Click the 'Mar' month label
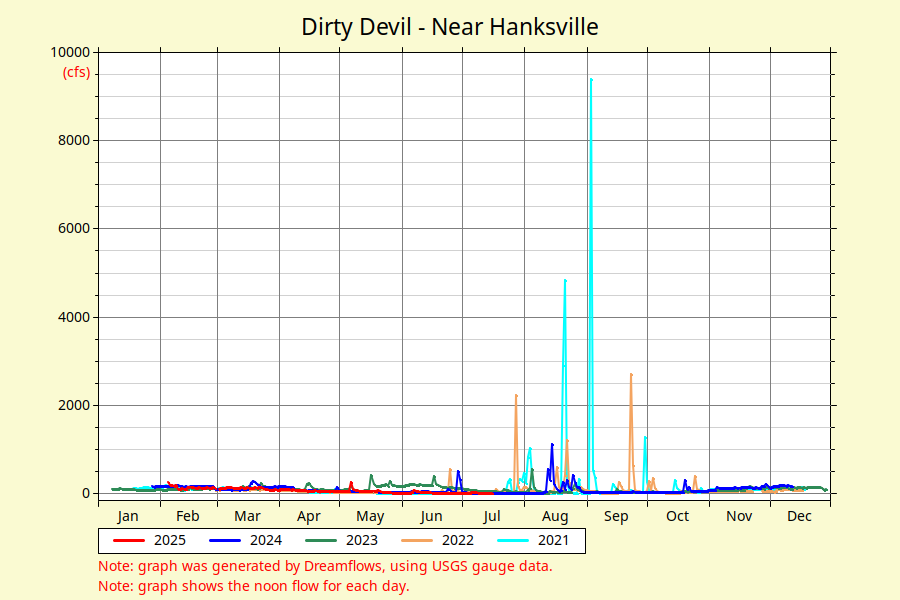900x600 pixels. point(247,516)
